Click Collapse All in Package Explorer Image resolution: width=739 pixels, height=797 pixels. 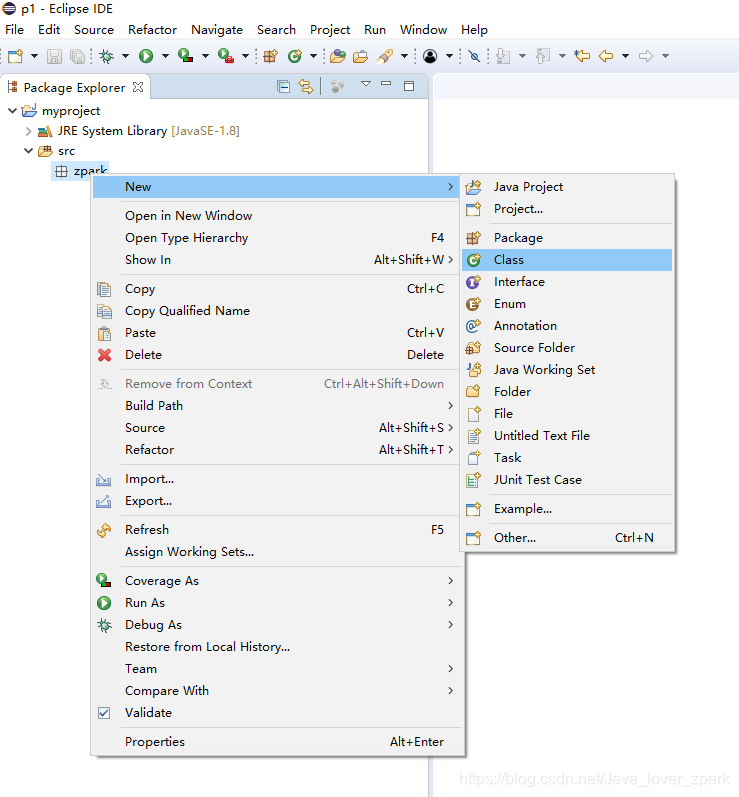tap(284, 87)
